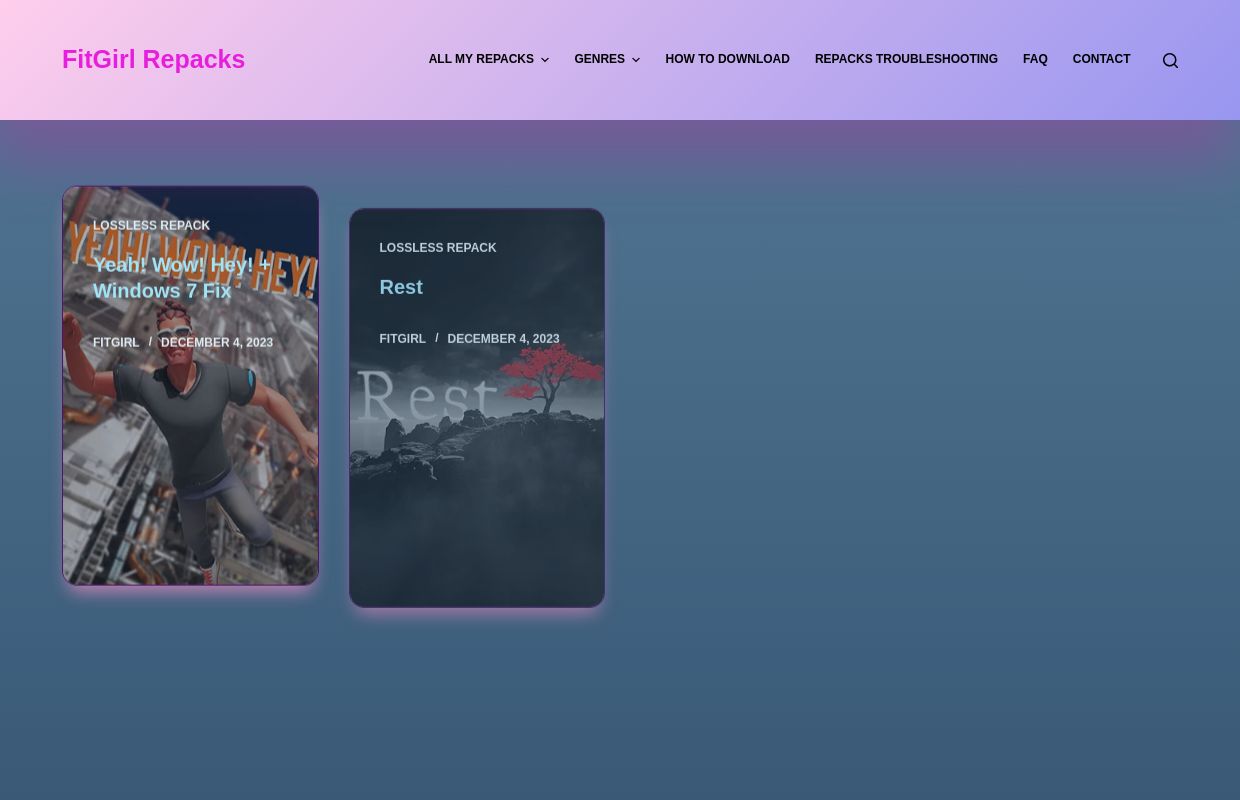Screen dimensions: 1240x800
Task: Open the CONTACT page
Action: click(x=1101, y=59)
